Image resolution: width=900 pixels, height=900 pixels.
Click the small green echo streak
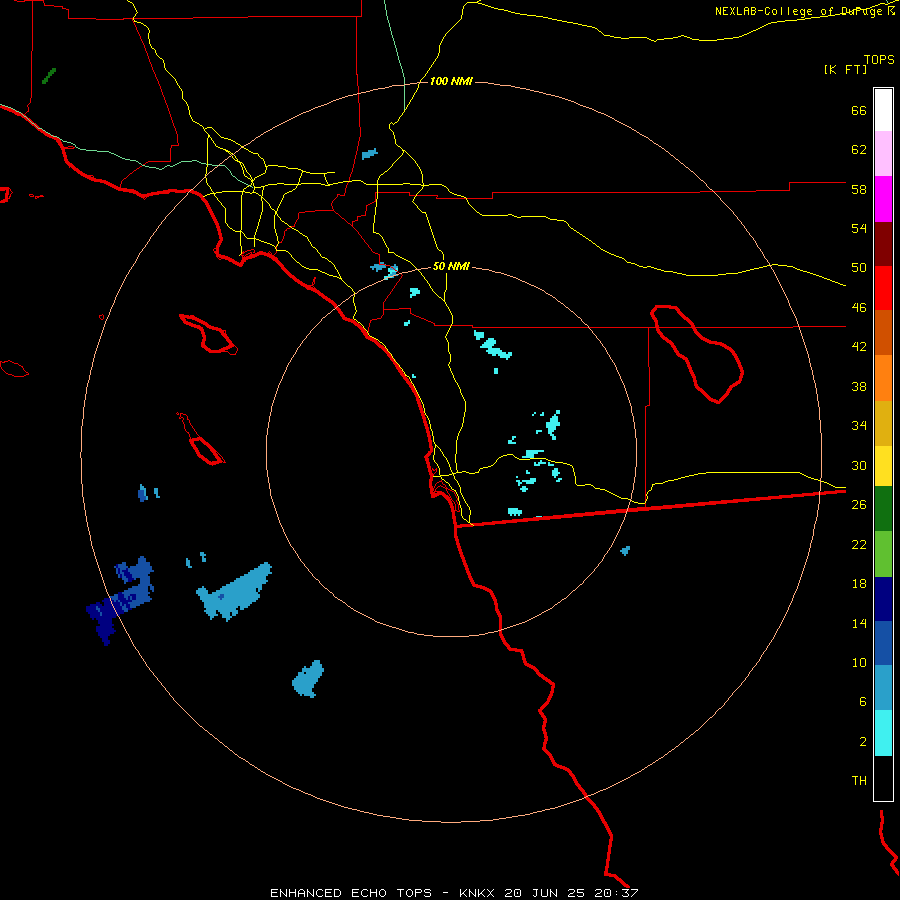[49, 76]
